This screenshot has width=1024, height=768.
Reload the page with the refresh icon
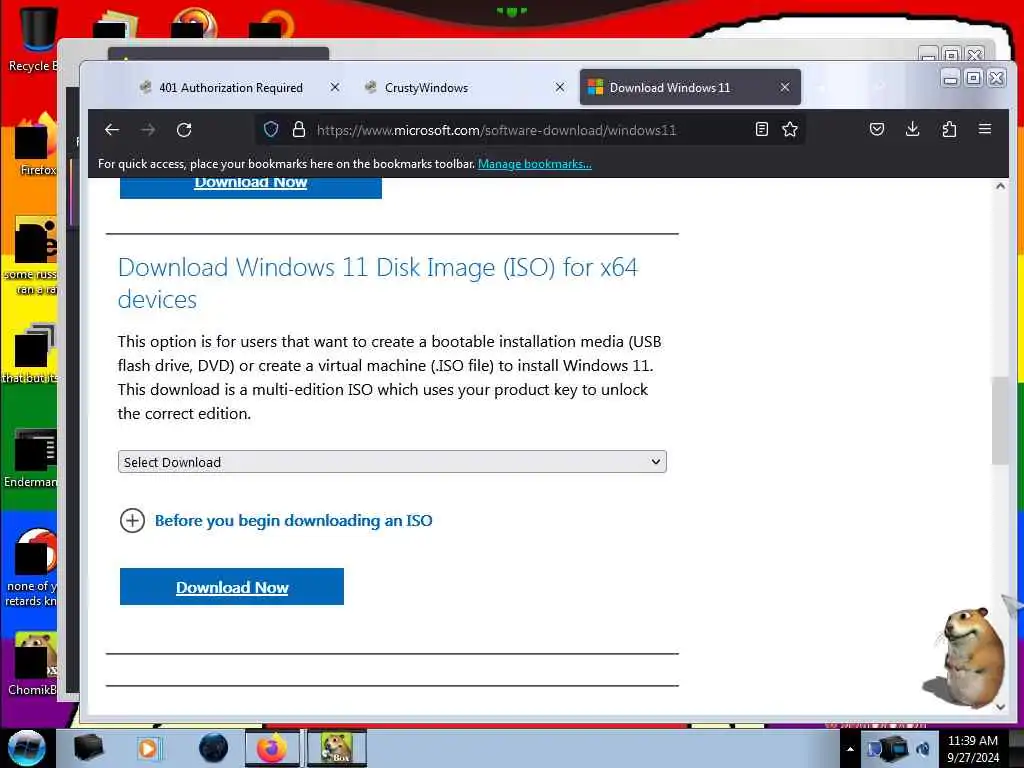(184, 130)
